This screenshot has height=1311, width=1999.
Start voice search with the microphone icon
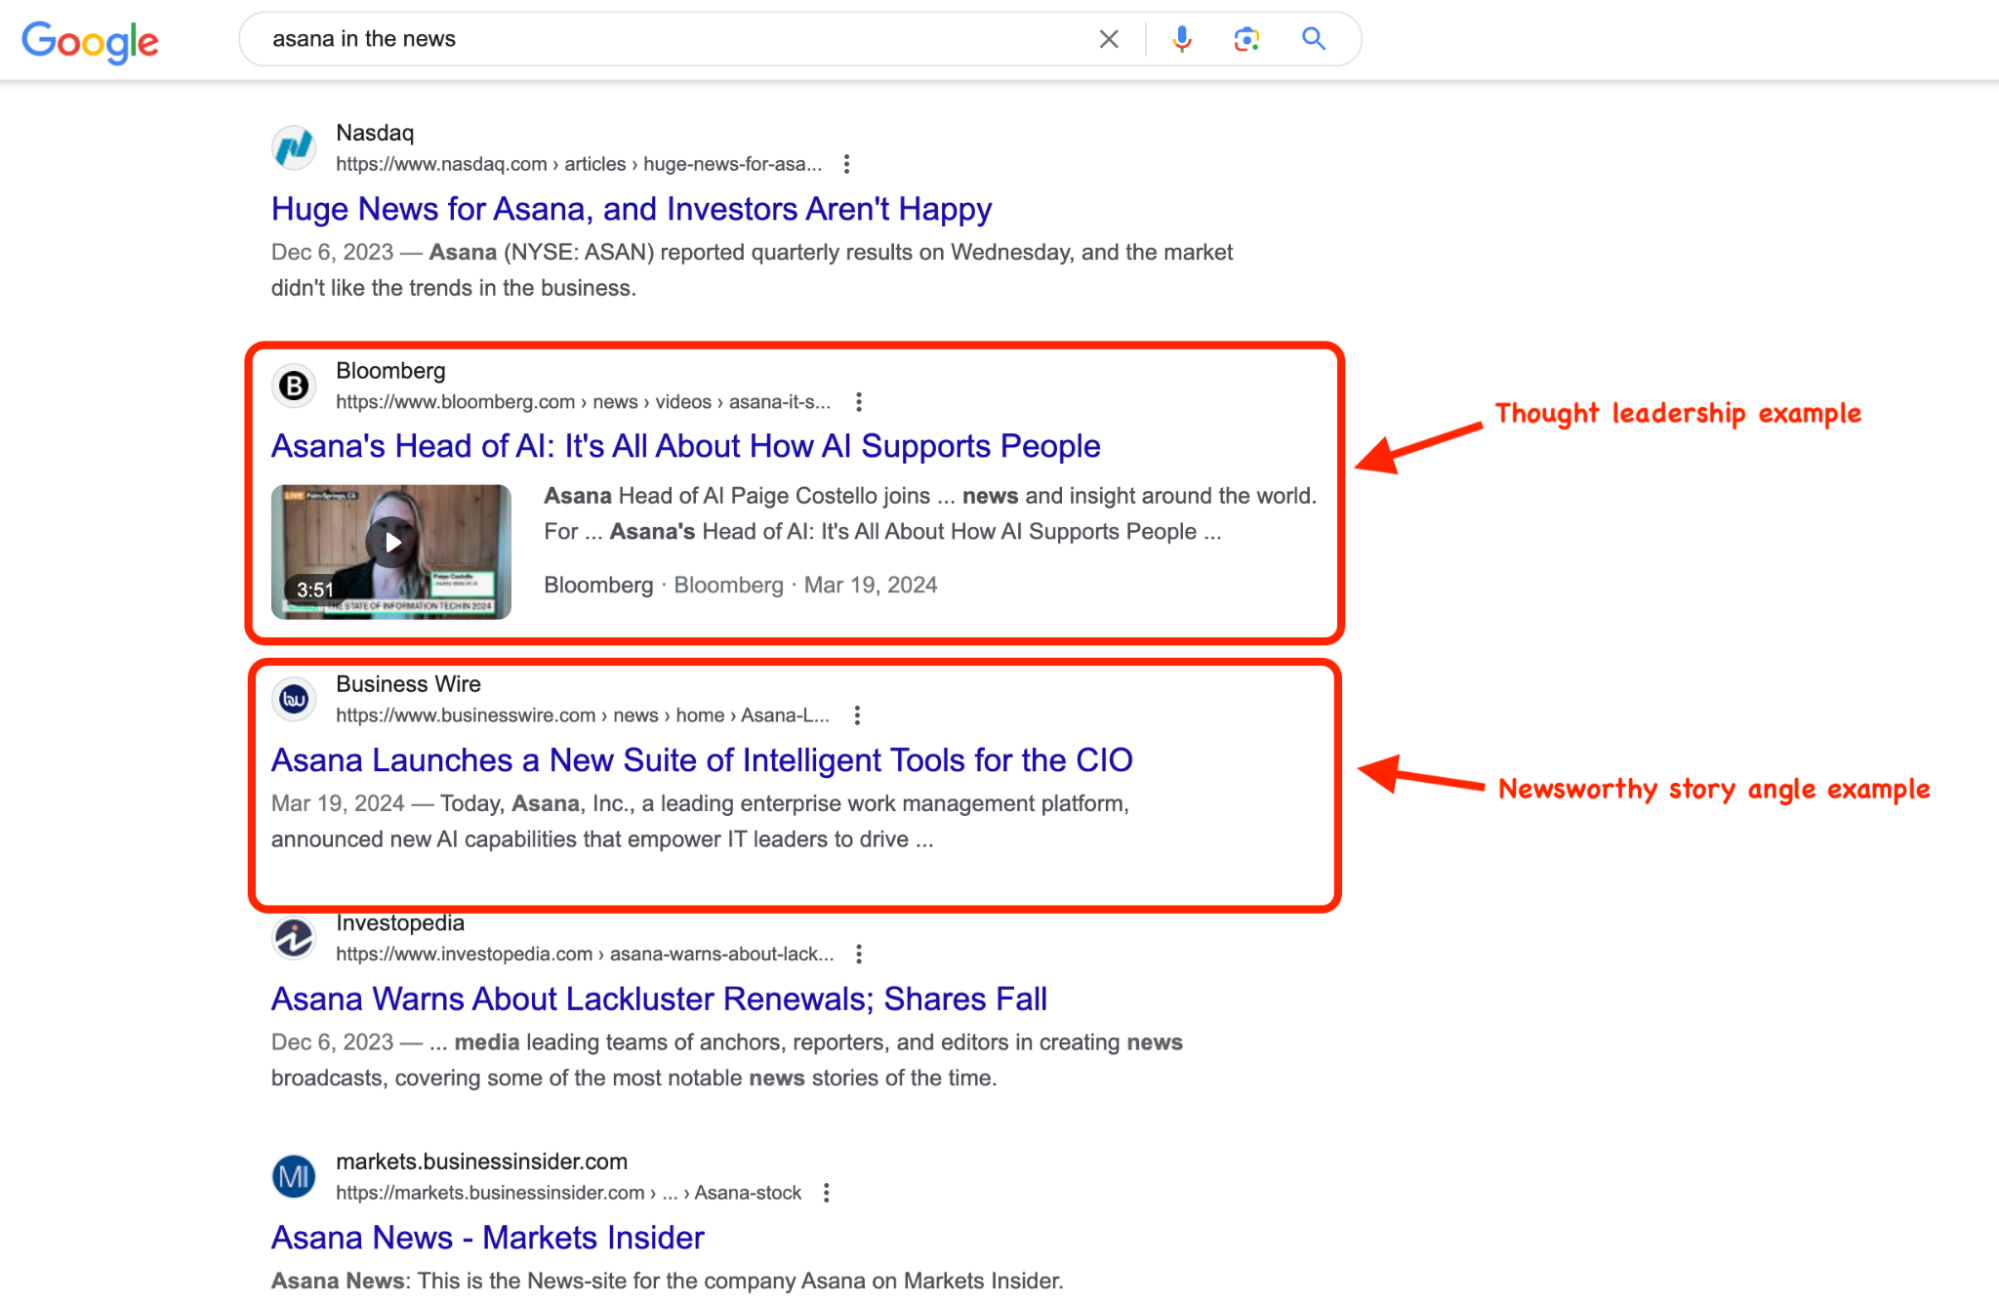click(1182, 39)
